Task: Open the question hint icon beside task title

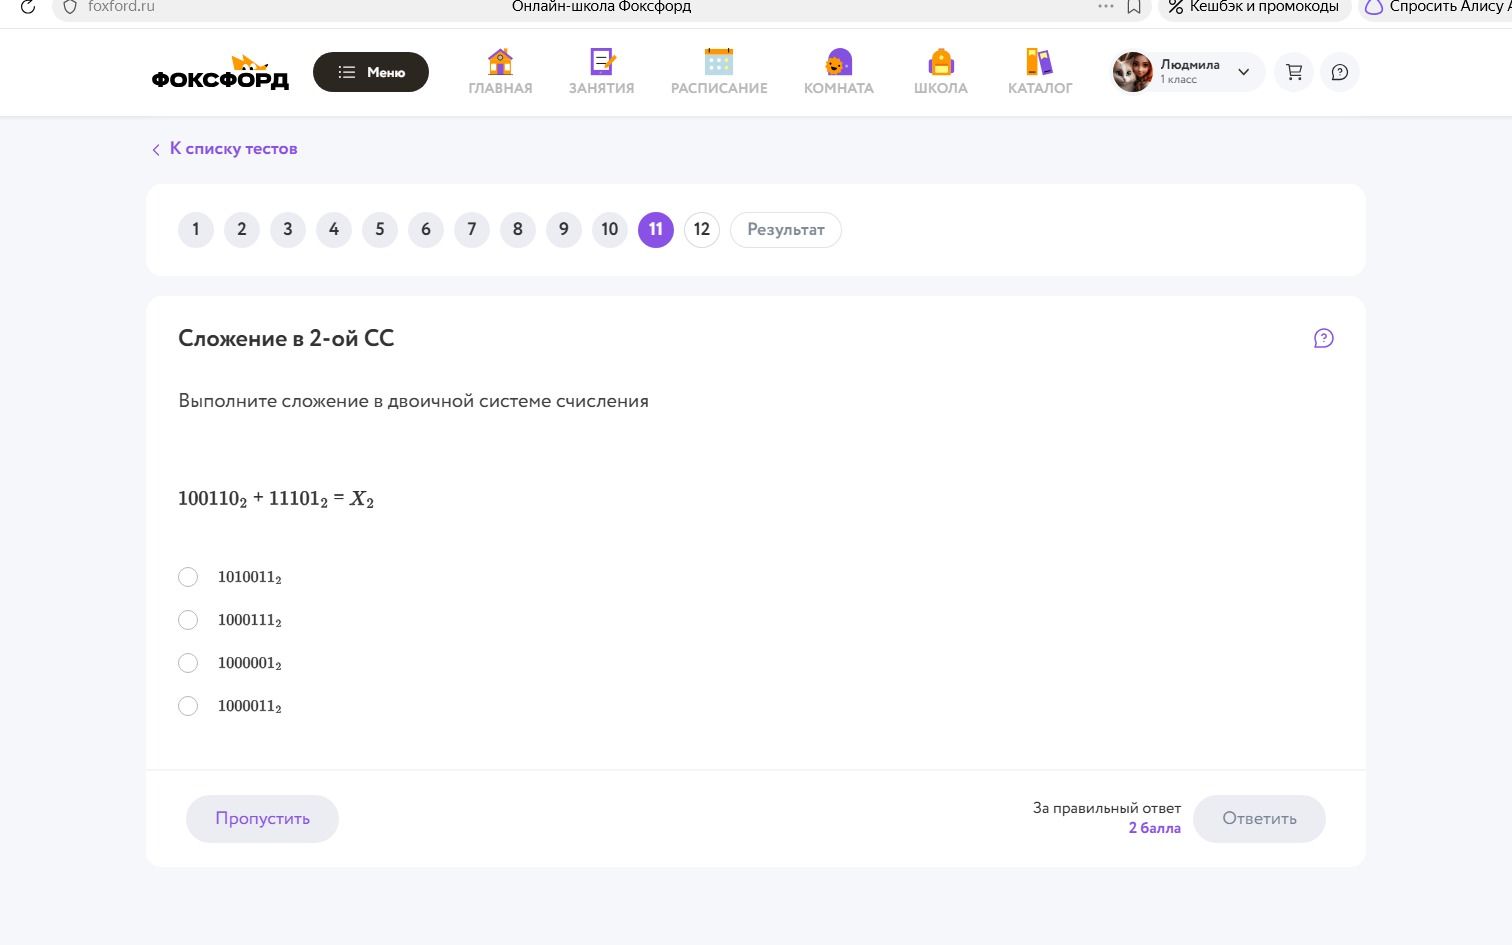Action: [x=1323, y=338]
